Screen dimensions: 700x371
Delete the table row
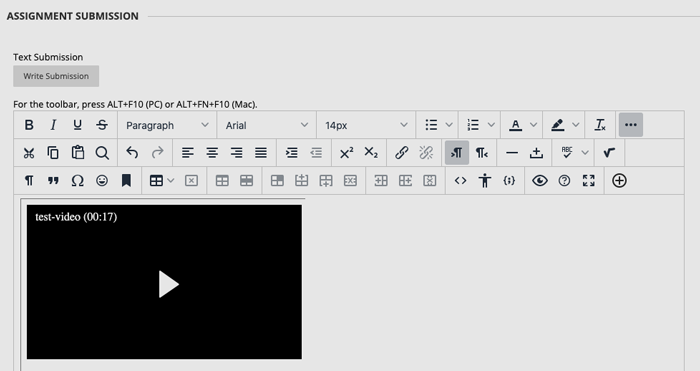pyautogui.click(x=350, y=180)
